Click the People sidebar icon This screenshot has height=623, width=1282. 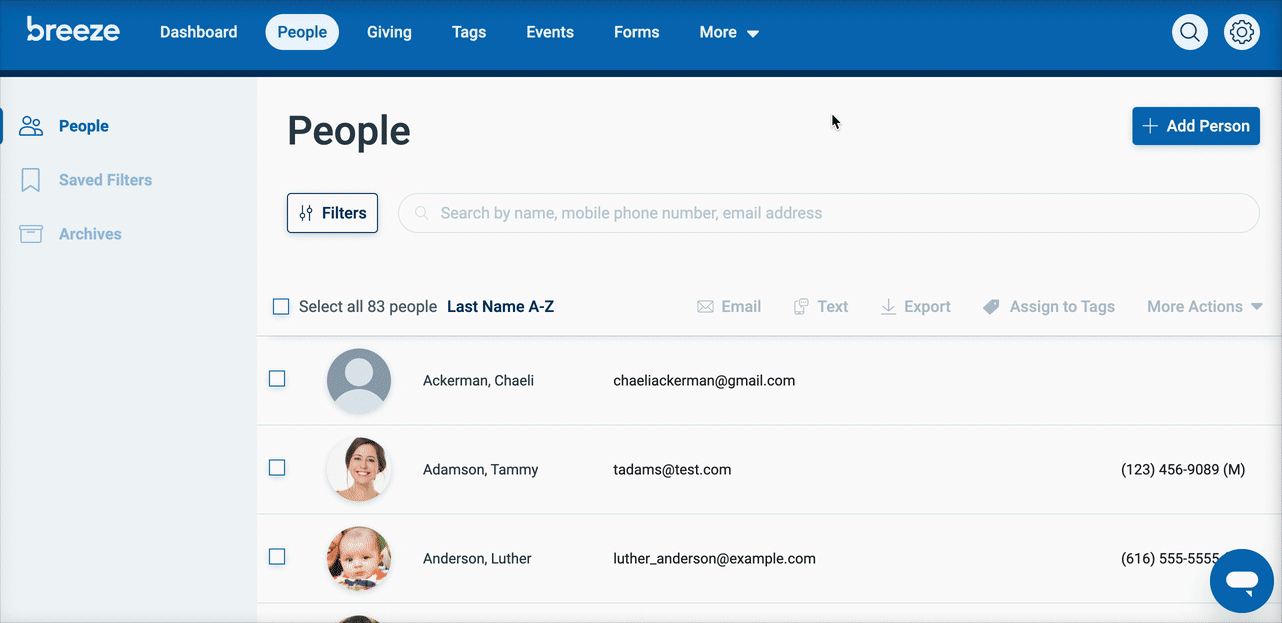click(x=31, y=126)
